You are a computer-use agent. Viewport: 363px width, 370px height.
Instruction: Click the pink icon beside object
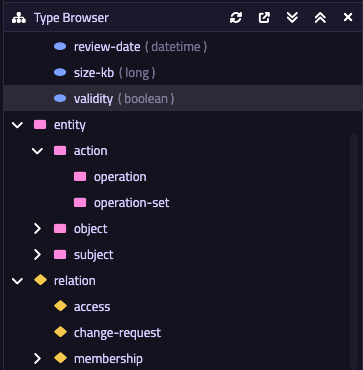[x=60, y=229]
